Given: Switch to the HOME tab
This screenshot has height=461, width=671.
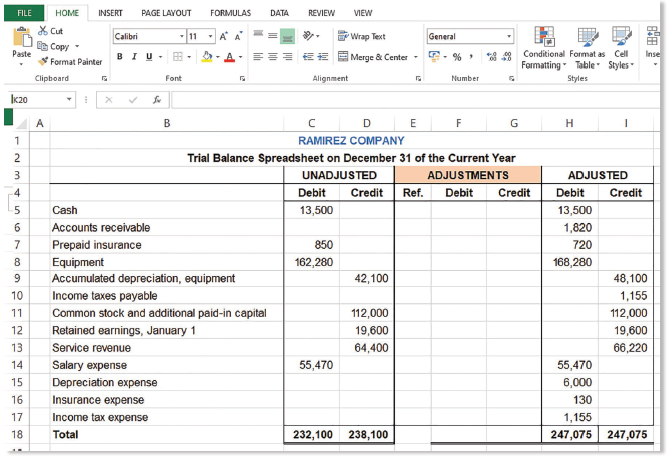Looking at the screenshot, I should (x=67, y=13).
